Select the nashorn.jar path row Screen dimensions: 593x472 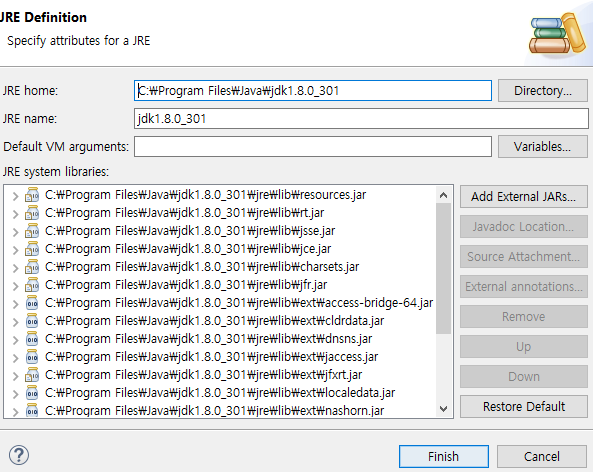click(x=214, y=410)
